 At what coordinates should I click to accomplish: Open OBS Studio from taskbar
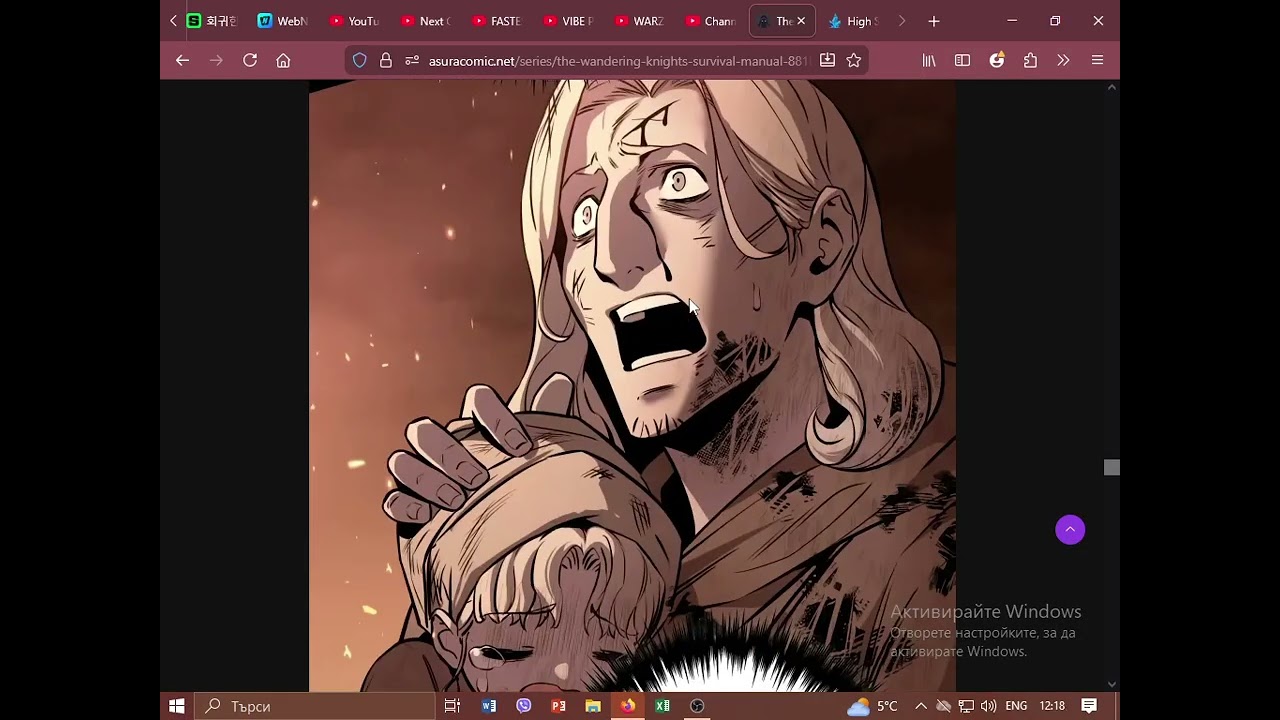[x=697, y=706]
